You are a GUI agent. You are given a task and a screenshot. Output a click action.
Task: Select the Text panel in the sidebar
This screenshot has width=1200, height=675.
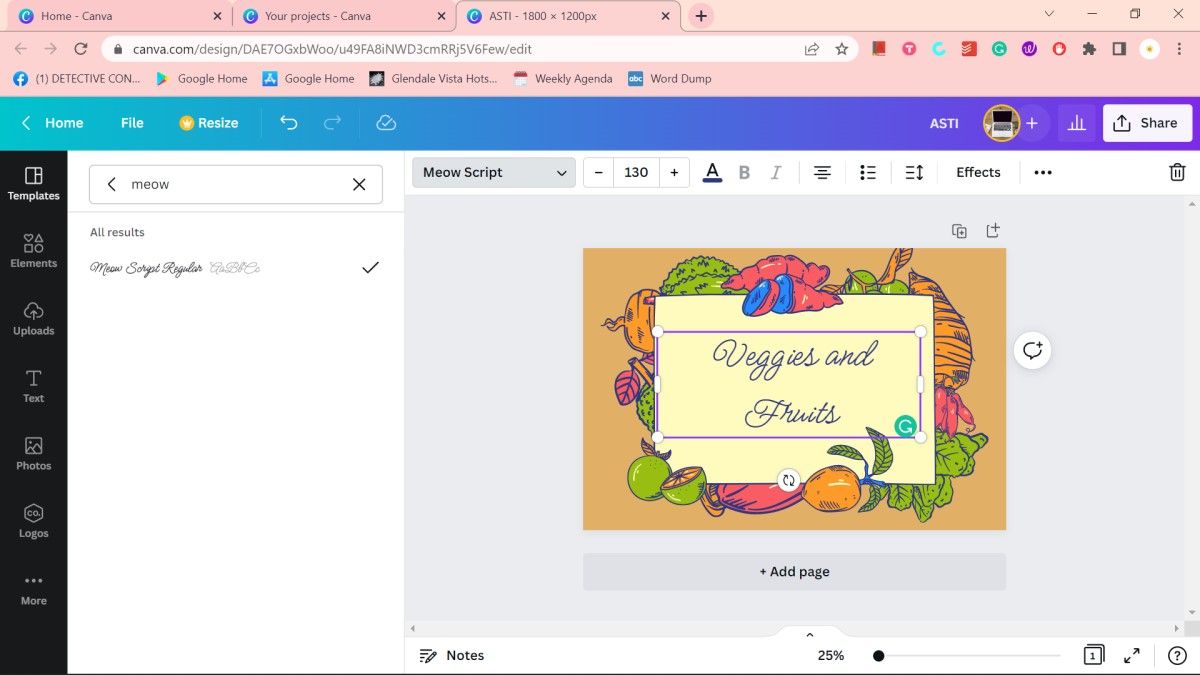point(33,387)
